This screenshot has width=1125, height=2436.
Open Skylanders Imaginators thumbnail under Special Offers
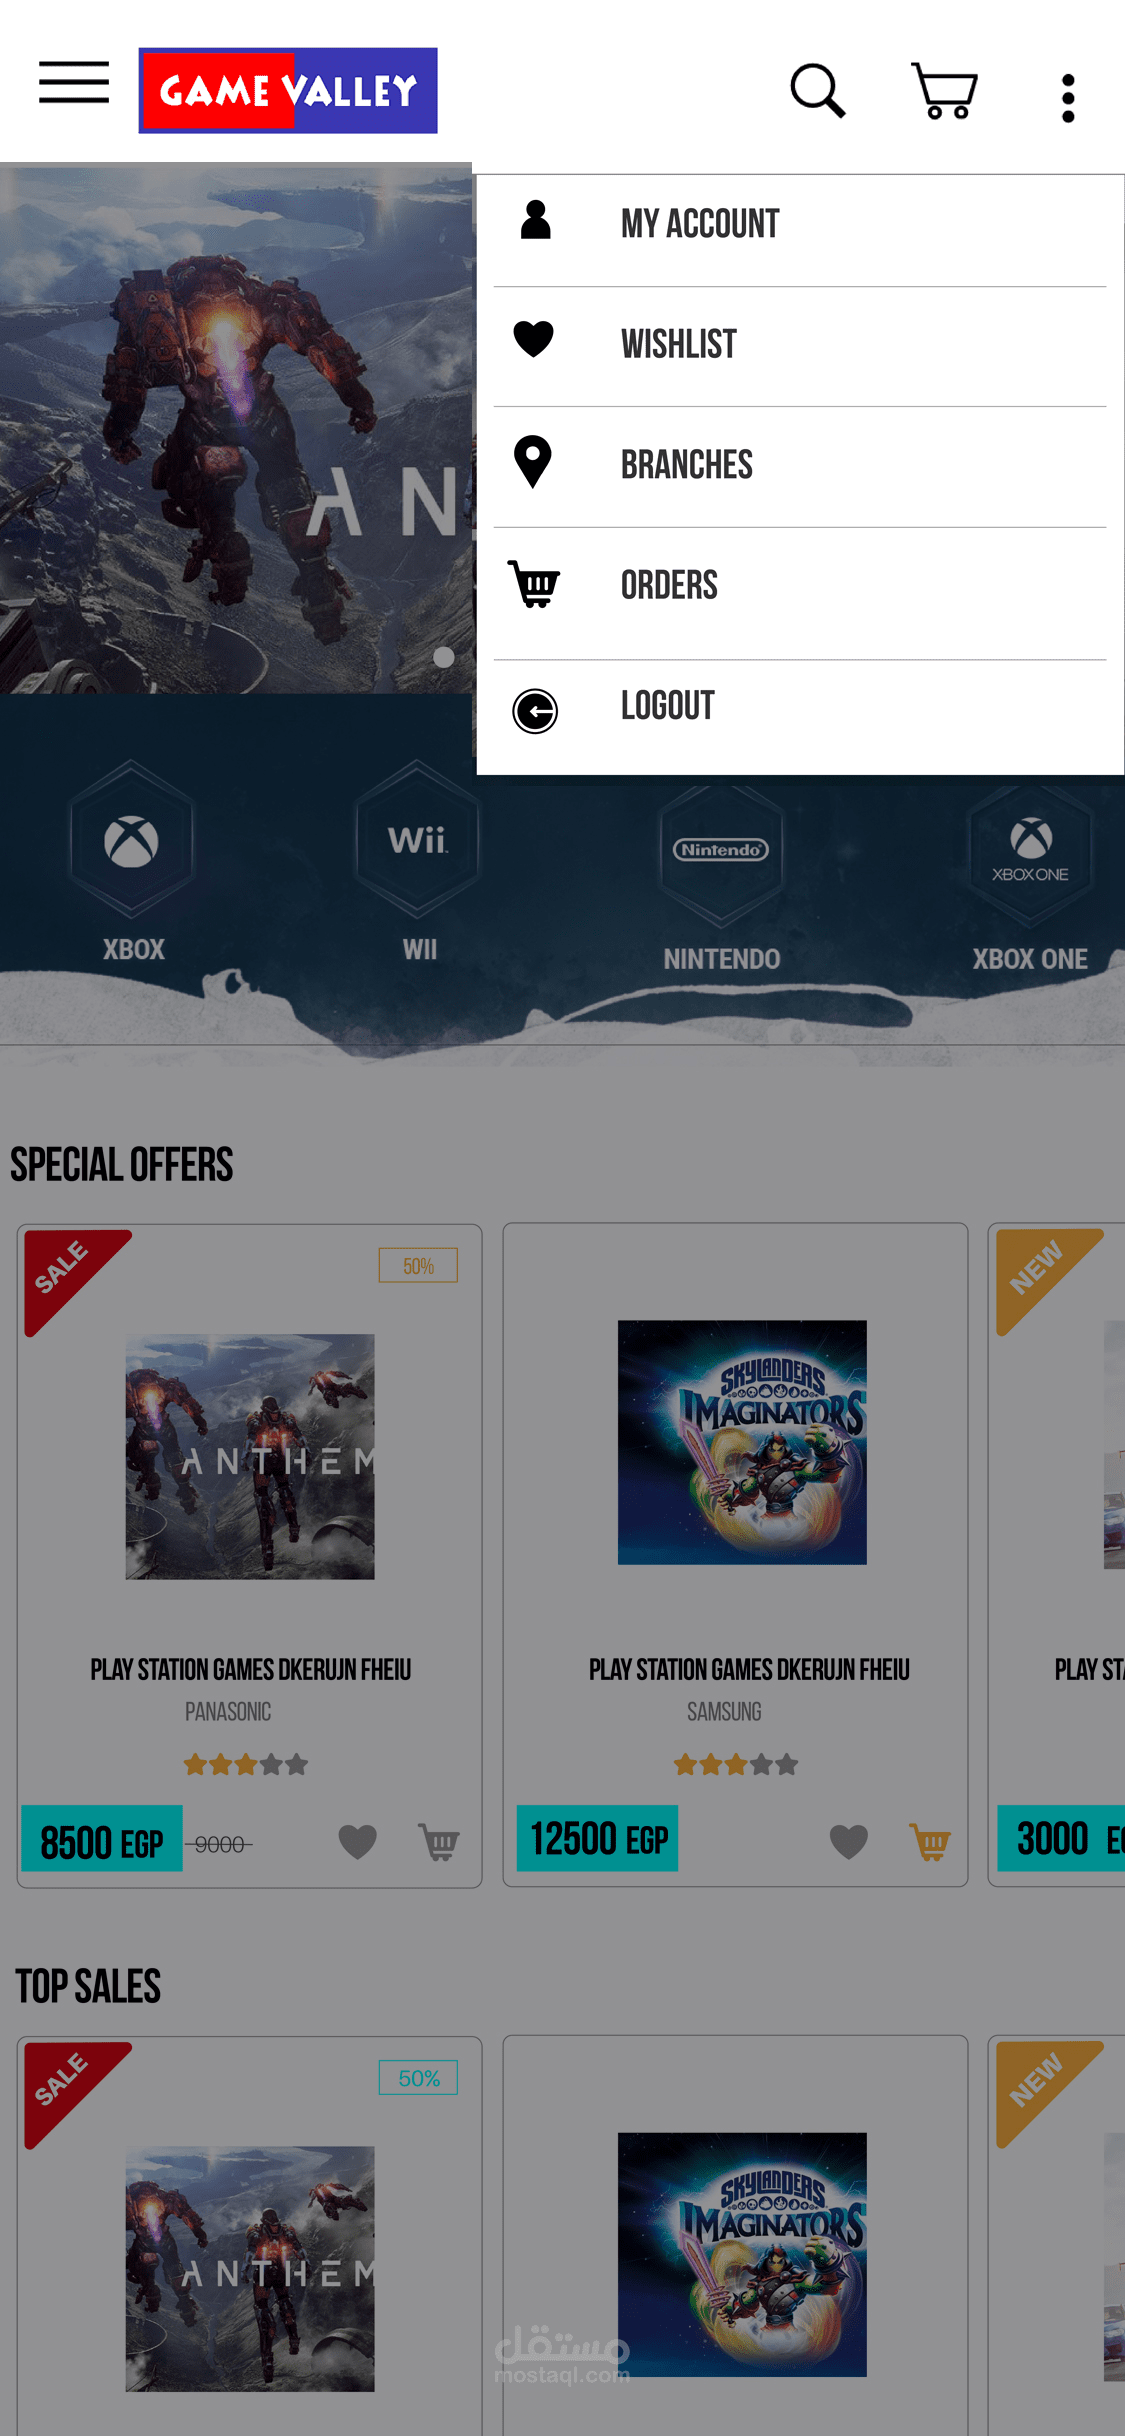(x=742, y=1442)
